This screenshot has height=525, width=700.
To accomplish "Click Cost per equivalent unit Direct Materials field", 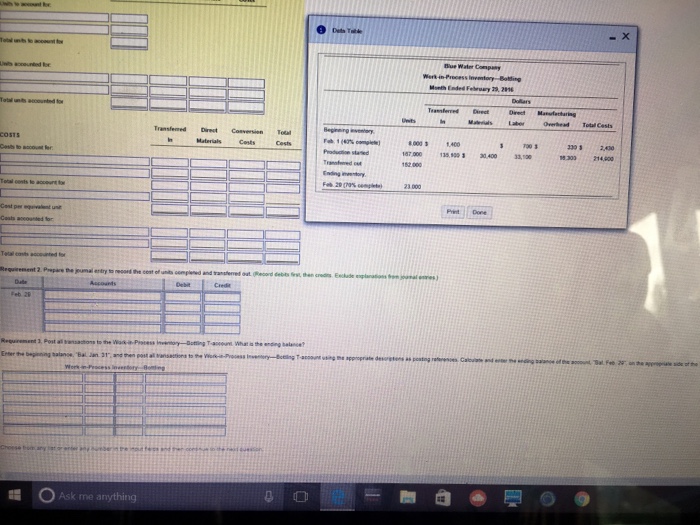I will (x=208, y=210).
